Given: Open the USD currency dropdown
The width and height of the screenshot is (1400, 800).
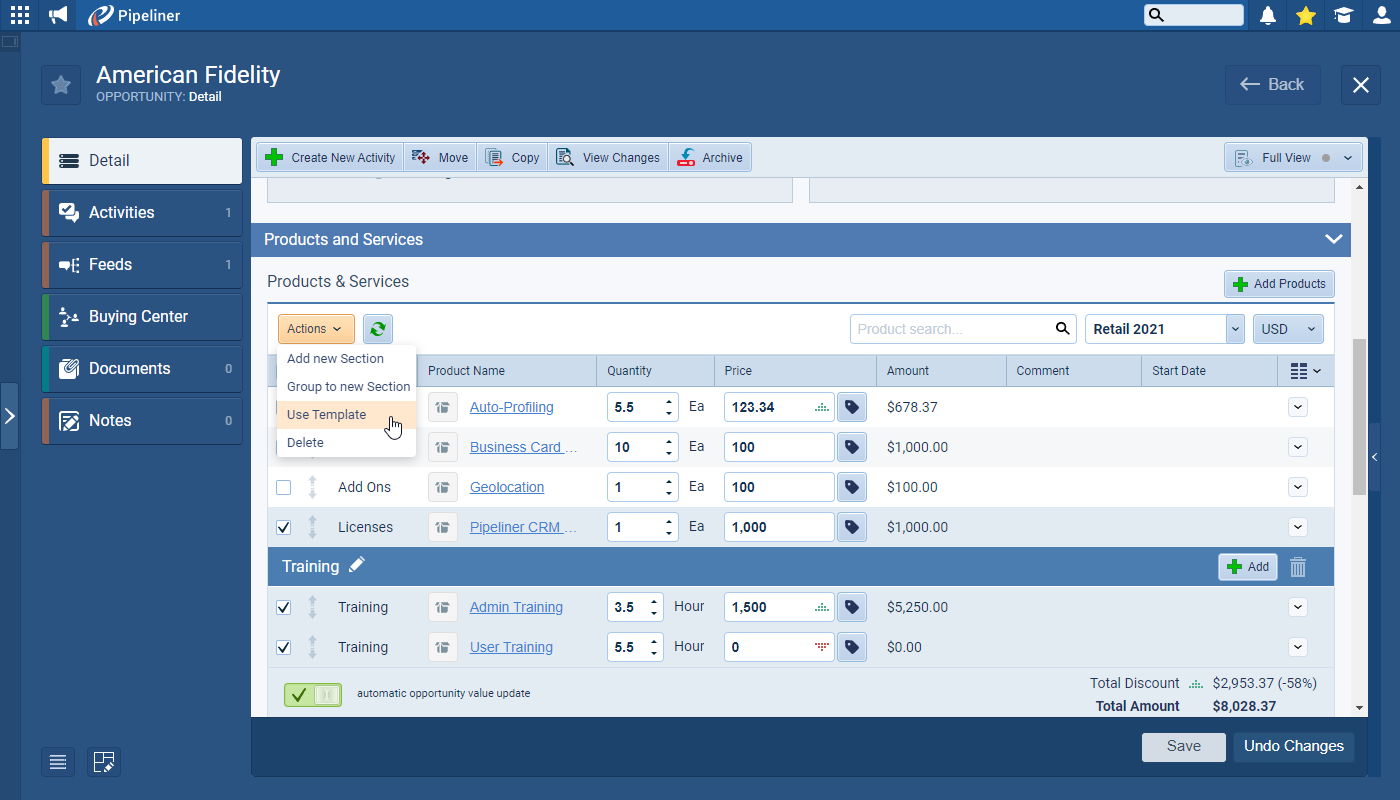Looking at the screenshot, I should pyautogui.click(x=1288, y=329).
